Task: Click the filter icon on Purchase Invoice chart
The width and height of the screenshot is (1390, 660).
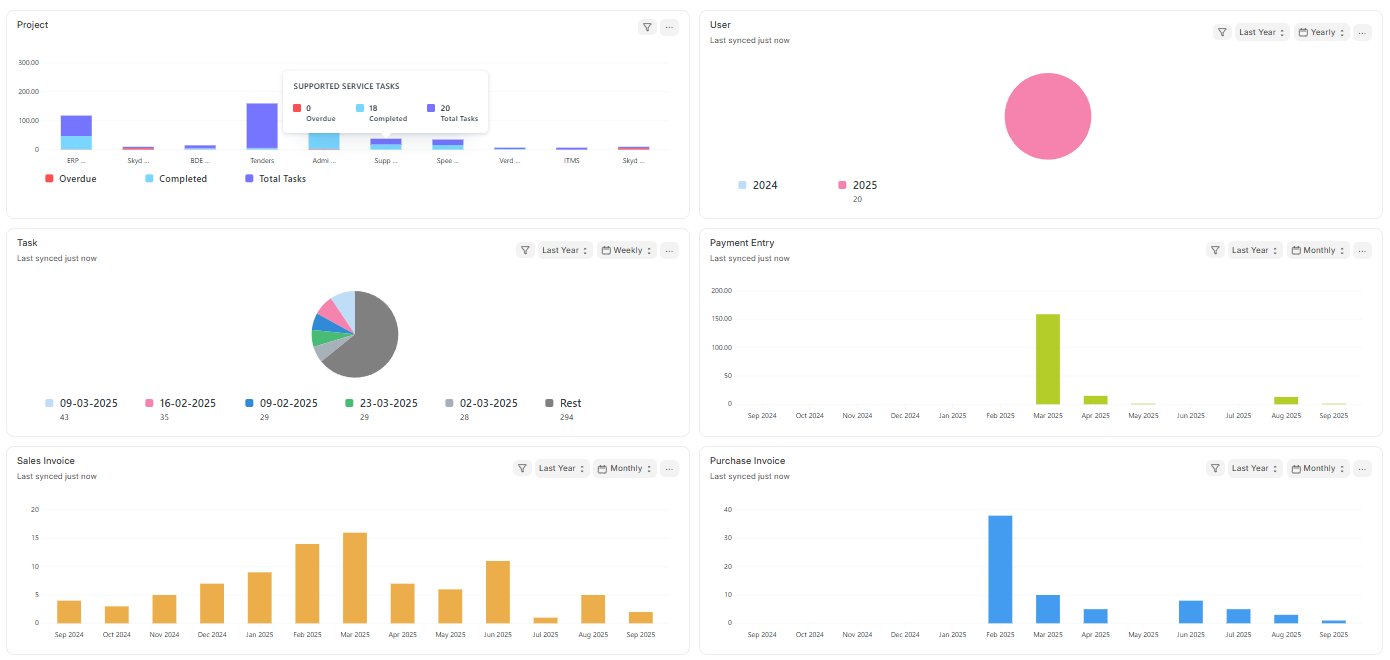Action: click(1215, 468)
